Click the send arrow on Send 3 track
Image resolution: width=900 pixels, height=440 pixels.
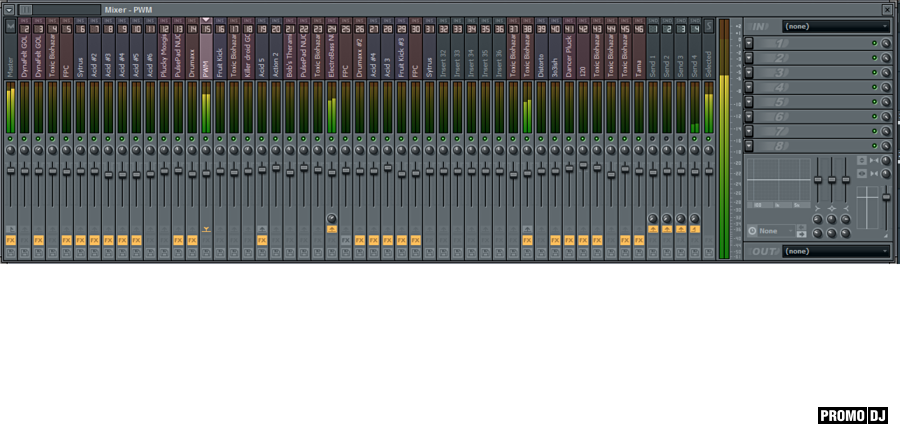(x=681, y=229)
